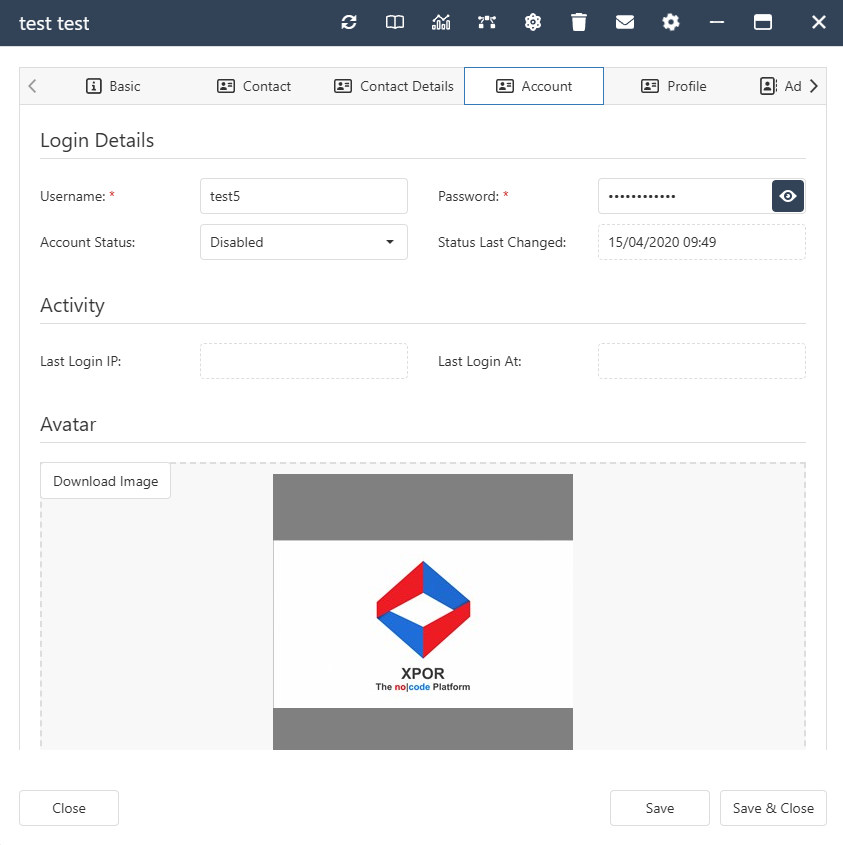Viewport: 843px width, 845px height.
Task: Open the analytics chart icon
Action: pos(441,22)
